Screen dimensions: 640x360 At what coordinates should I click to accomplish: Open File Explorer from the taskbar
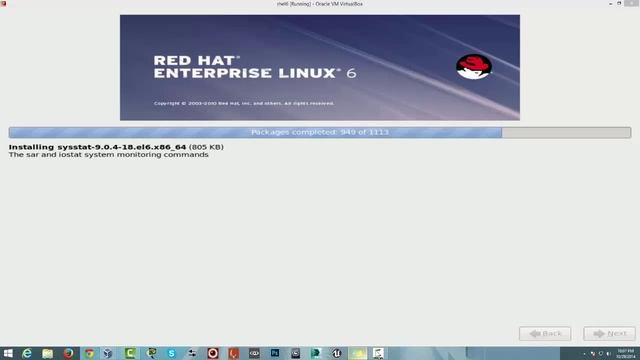click(48, 353)
